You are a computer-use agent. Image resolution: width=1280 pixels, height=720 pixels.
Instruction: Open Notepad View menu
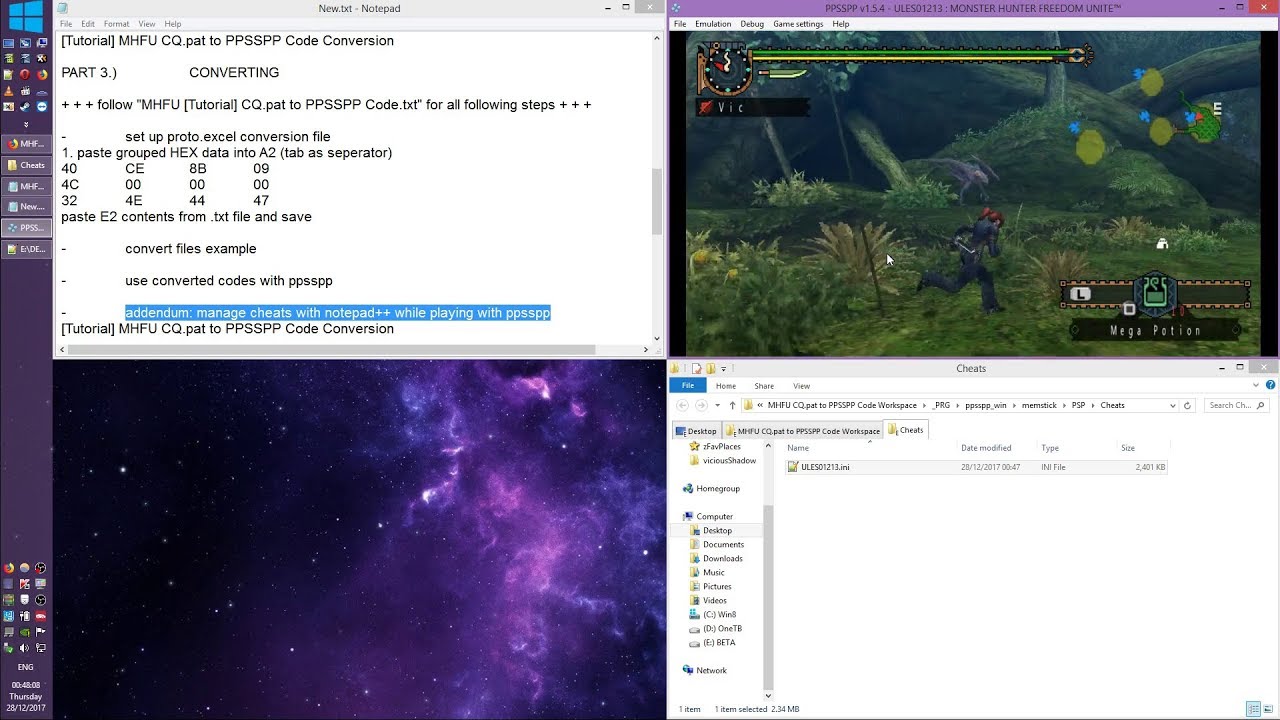(x=146, y=24)
